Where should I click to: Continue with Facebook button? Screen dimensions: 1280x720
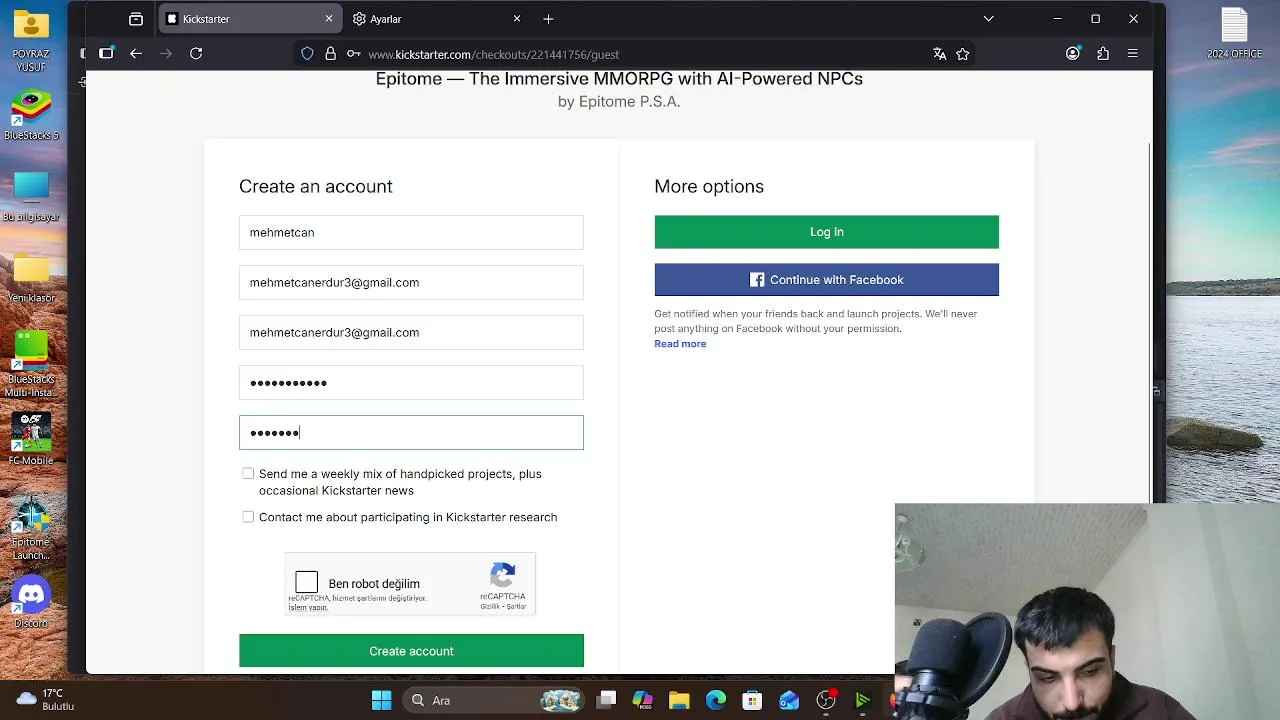pyautogui.click(x=827, y=280)
